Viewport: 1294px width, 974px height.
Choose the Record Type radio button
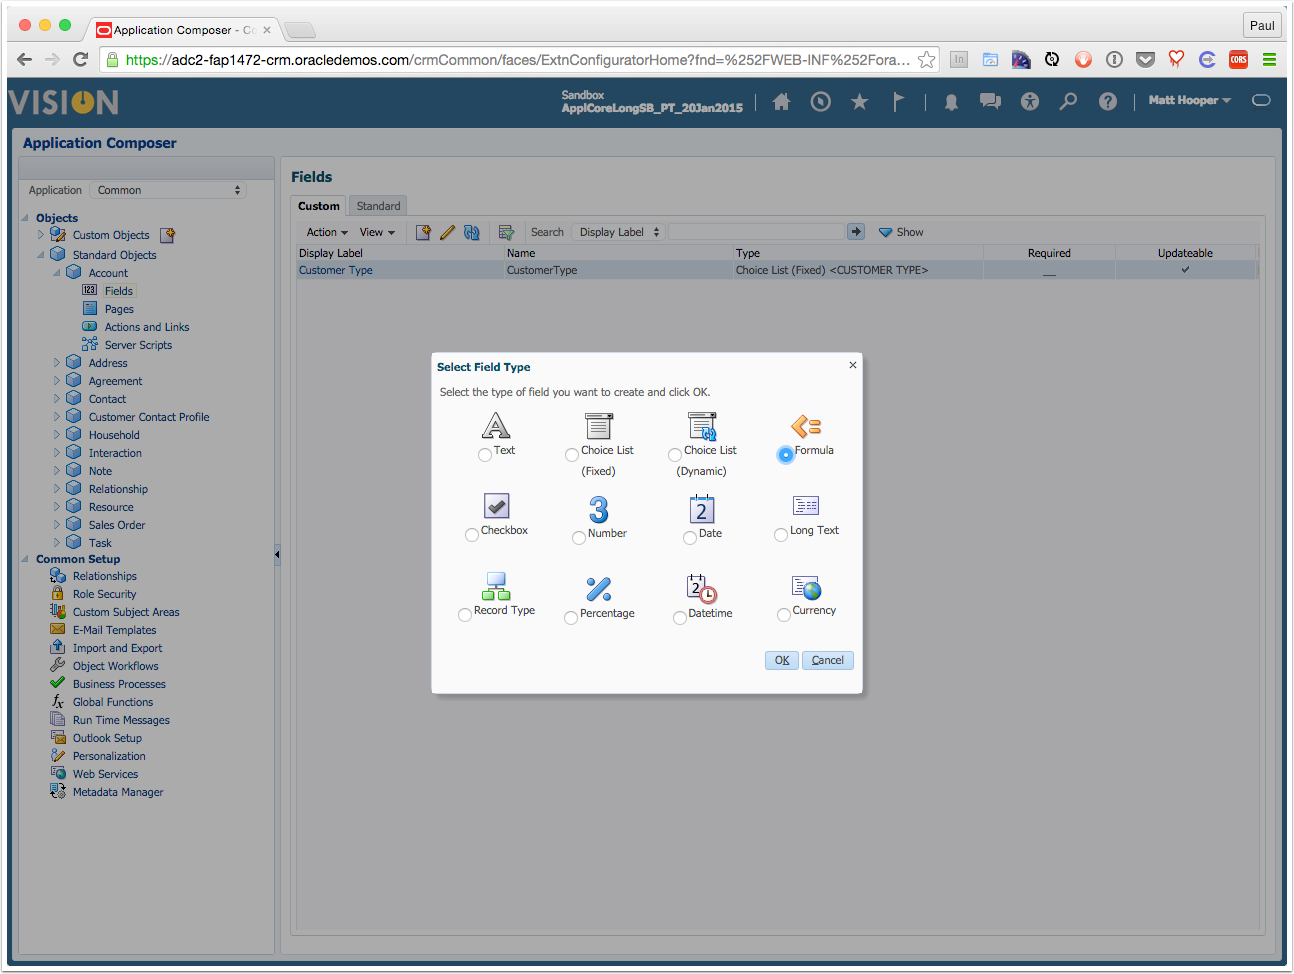coord(465,615)
